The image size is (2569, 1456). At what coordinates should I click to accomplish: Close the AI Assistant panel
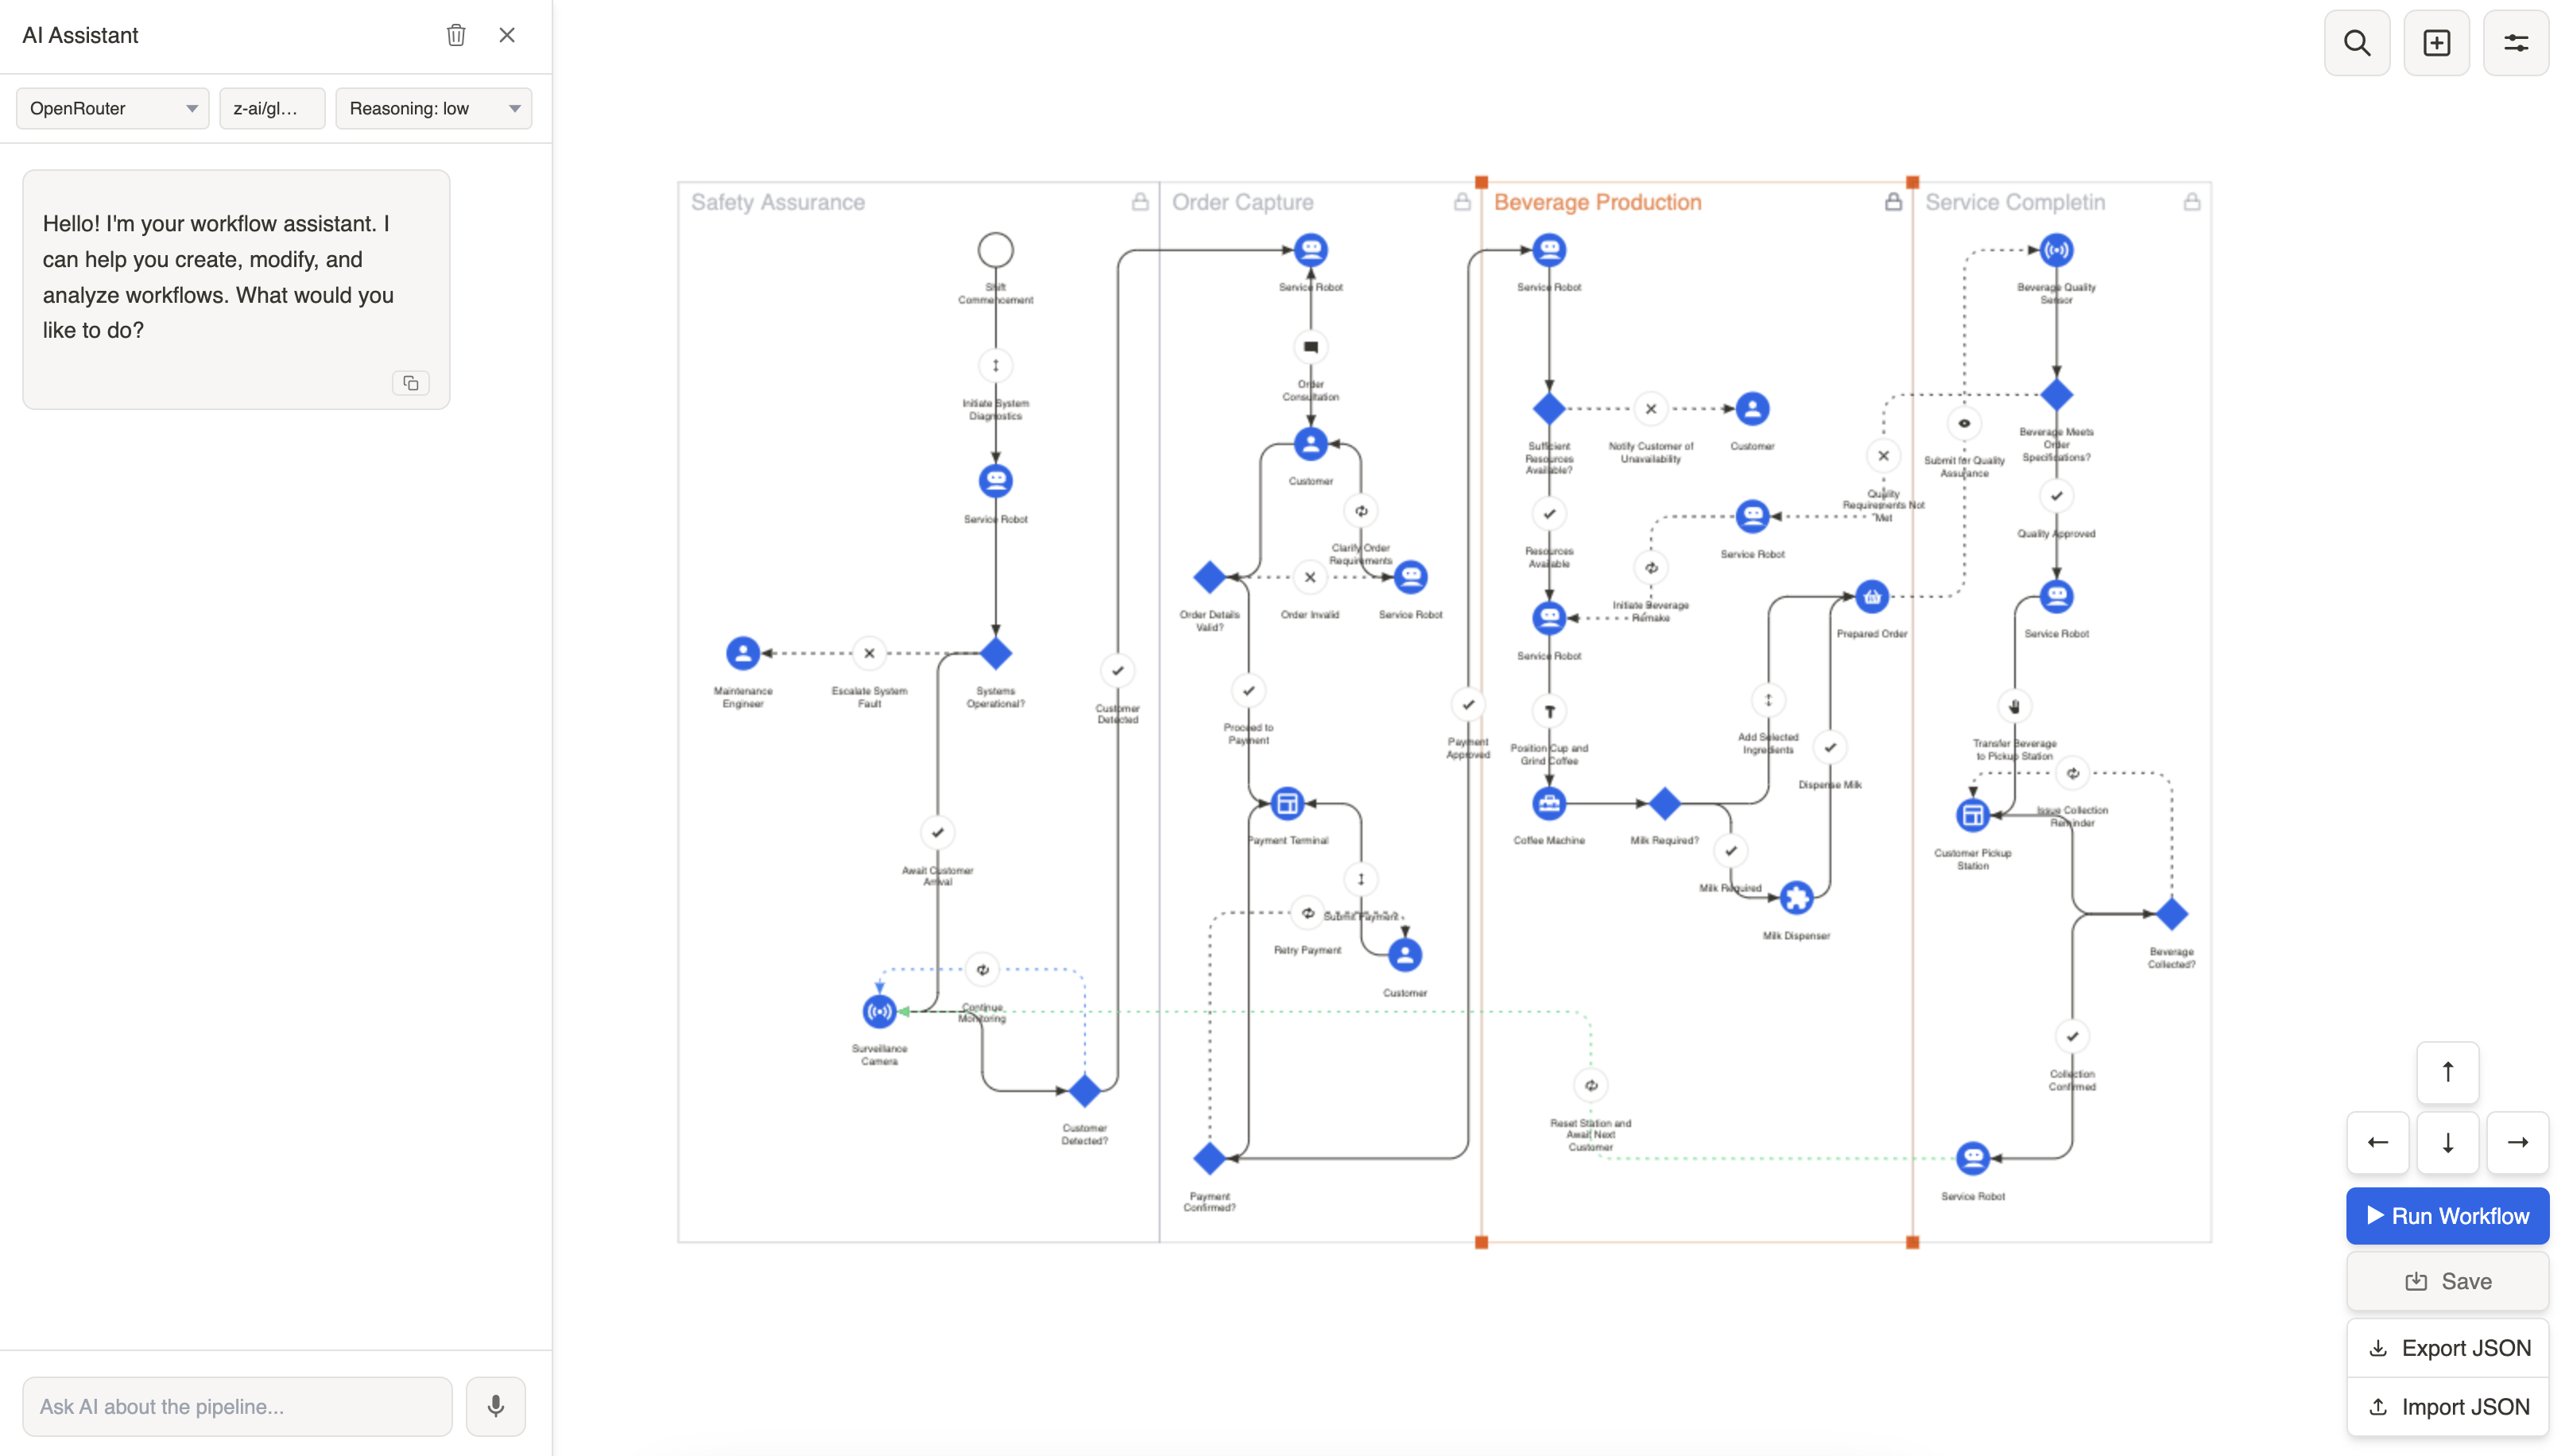507,35
